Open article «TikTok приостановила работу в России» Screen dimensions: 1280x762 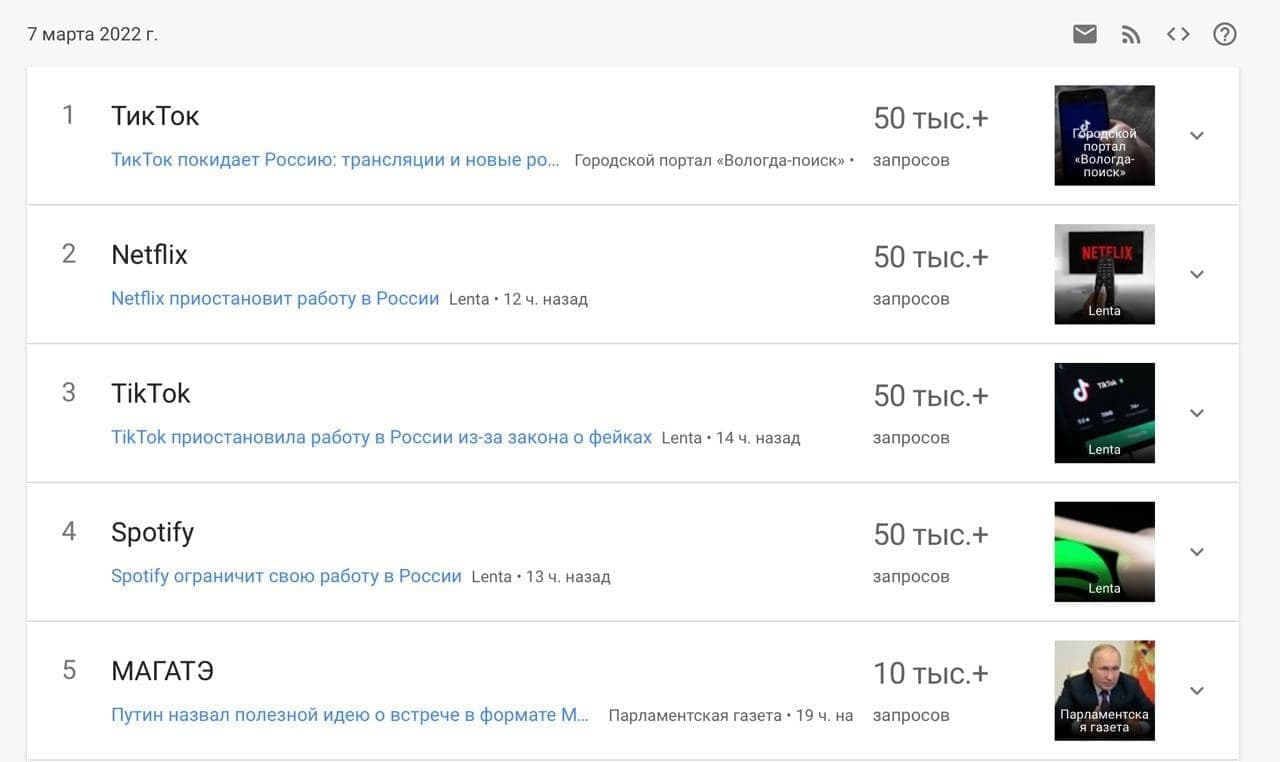click(x=380, y=437)
